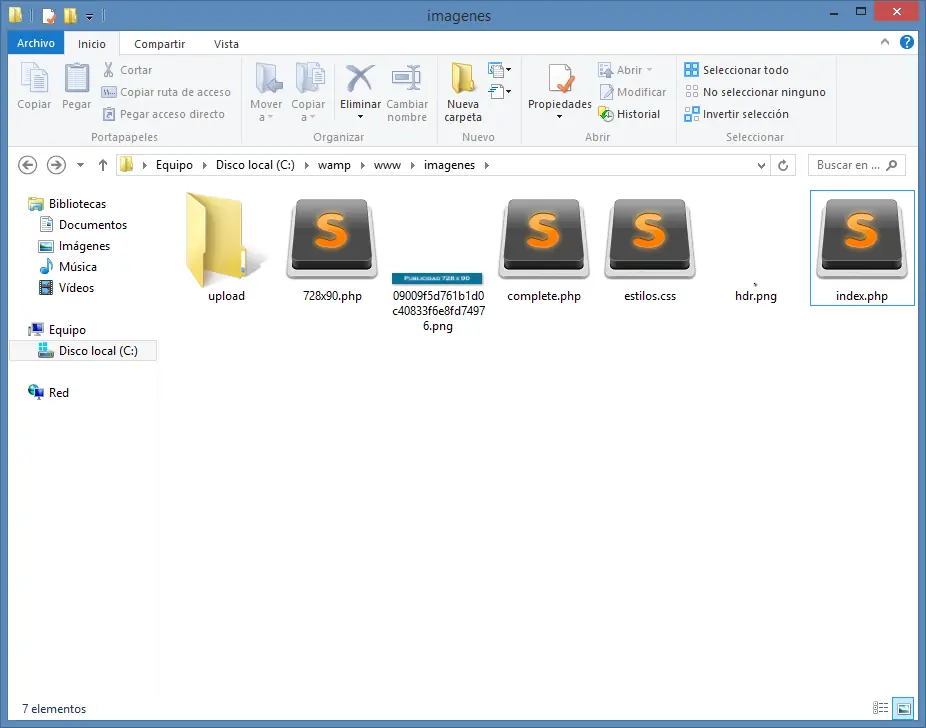Screen dimensions: 926x728
Task: Open Historial in the ribbon
Action: (630, 114)
